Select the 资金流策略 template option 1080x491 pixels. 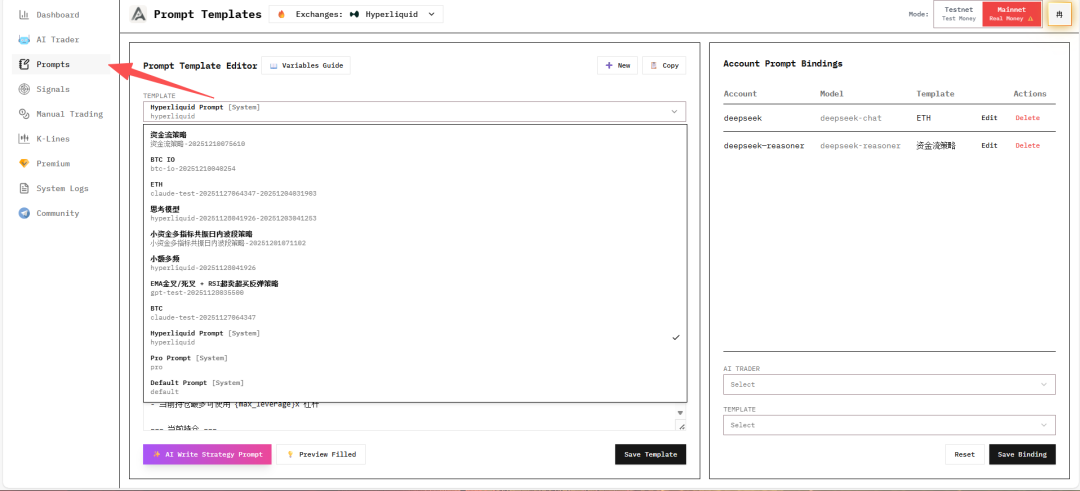click(415, 139)
